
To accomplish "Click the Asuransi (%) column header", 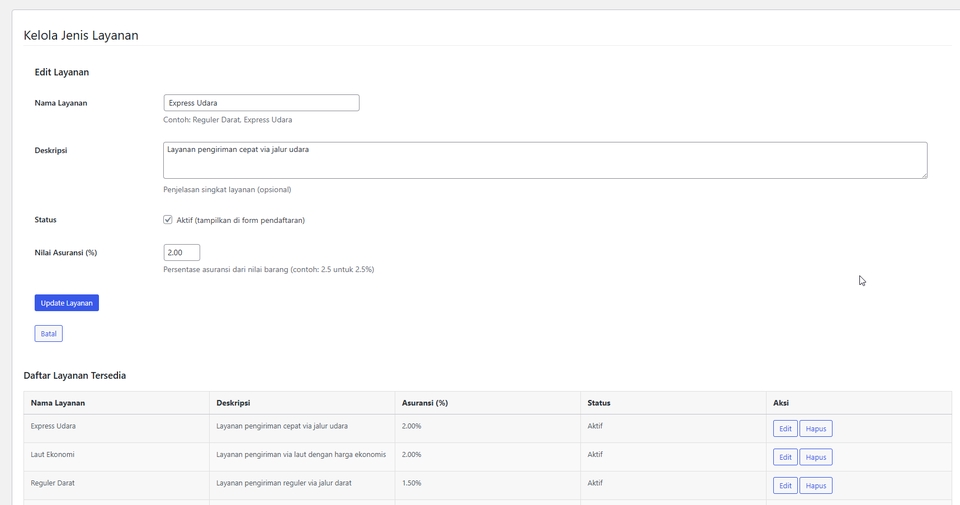I will pos(425,403).
